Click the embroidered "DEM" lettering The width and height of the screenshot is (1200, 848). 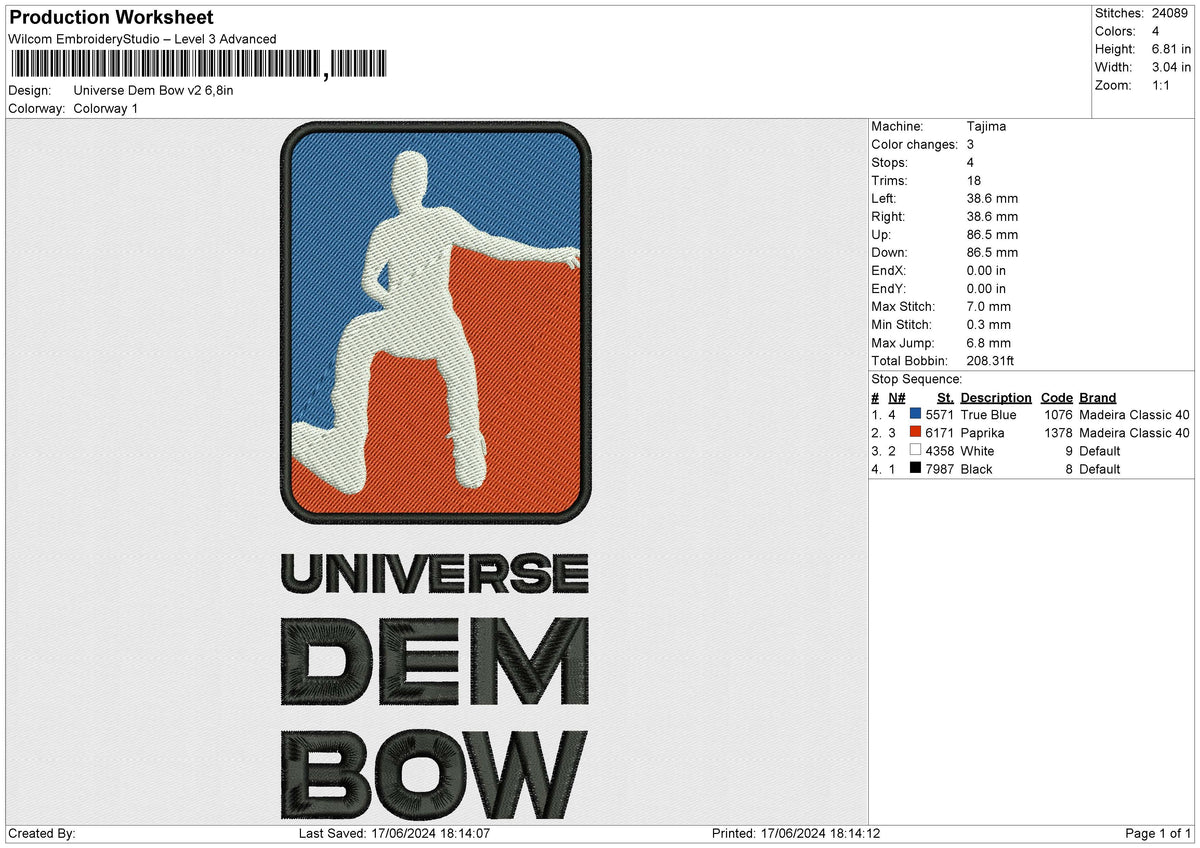pos(435,662)
